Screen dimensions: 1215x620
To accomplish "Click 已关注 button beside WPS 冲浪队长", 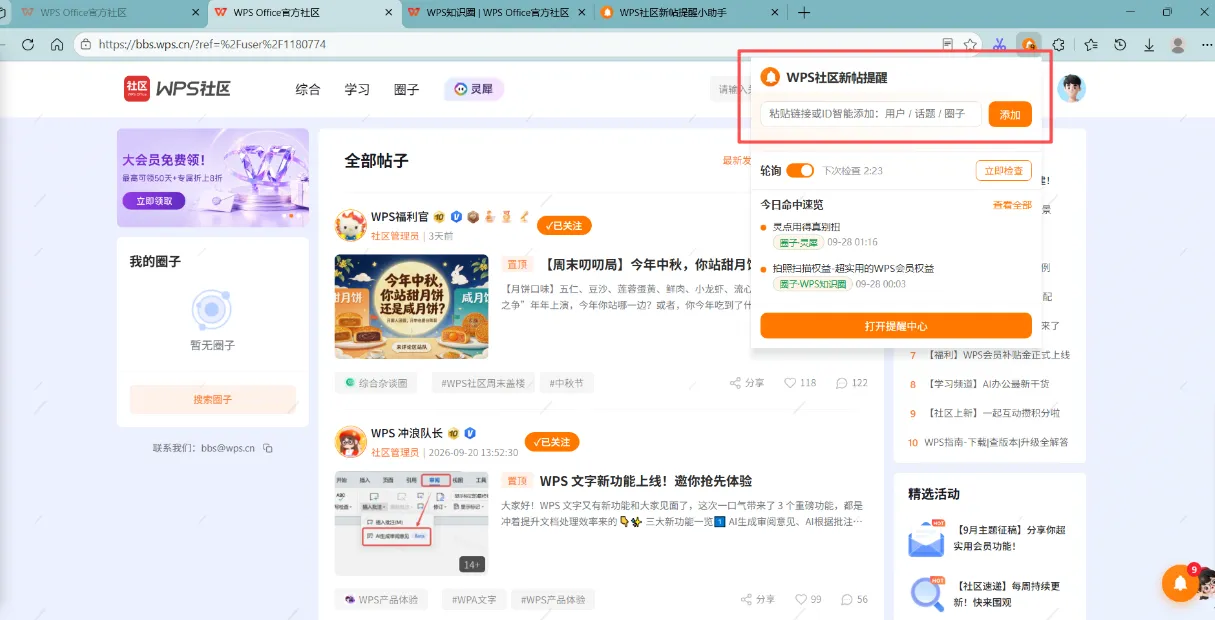I will (x=552, y=442).
